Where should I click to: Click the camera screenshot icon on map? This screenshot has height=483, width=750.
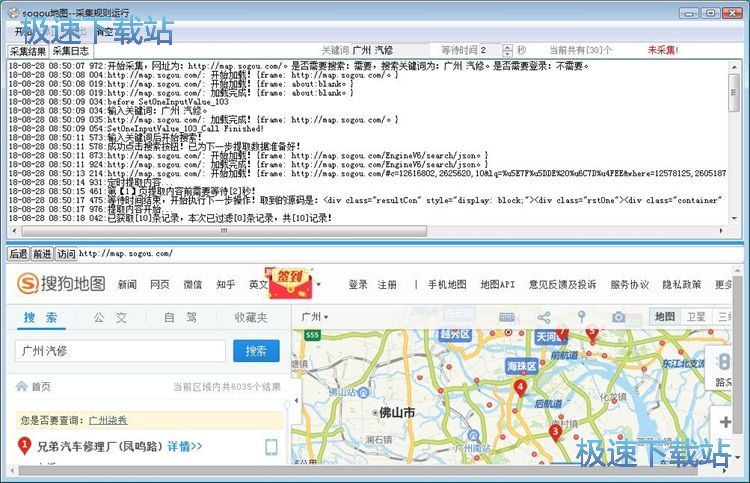coord(618,317)
